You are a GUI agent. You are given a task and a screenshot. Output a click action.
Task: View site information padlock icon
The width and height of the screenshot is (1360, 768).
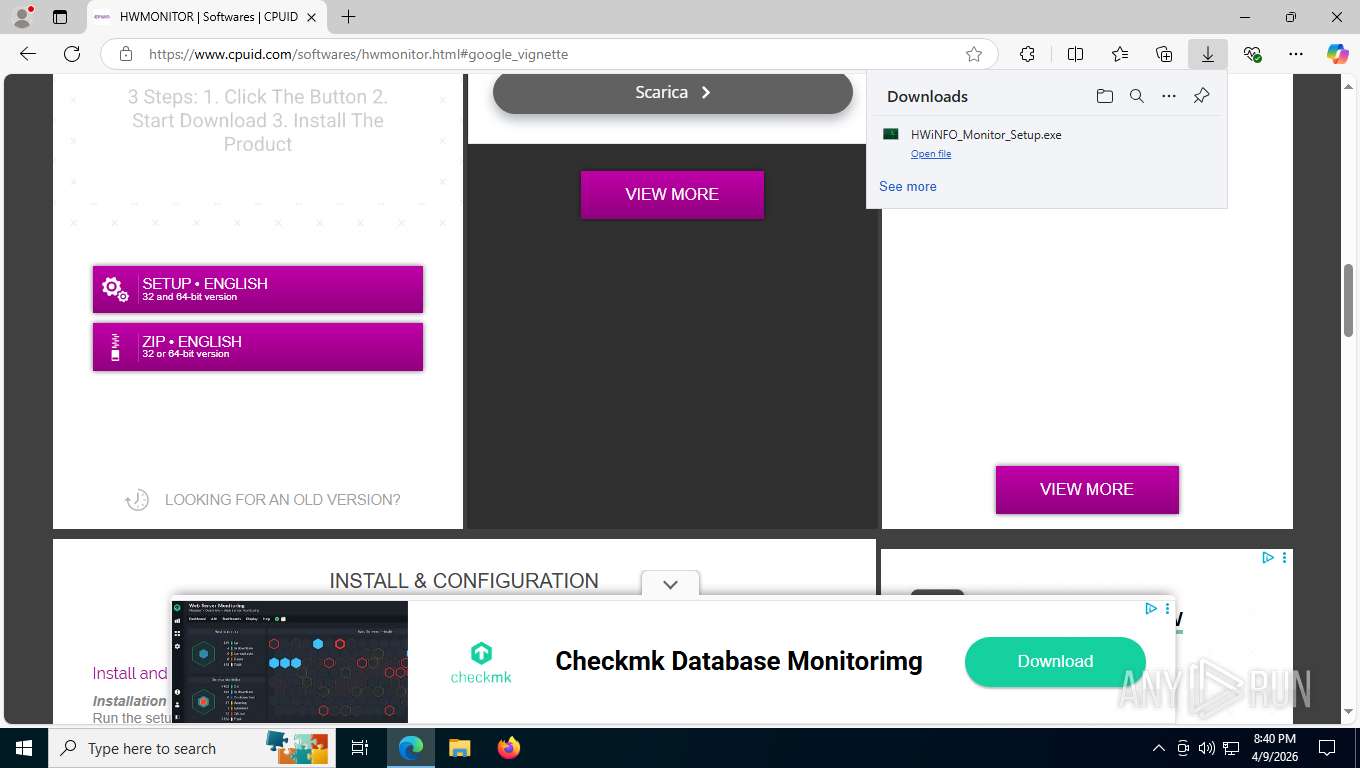(x=125, y=54)
